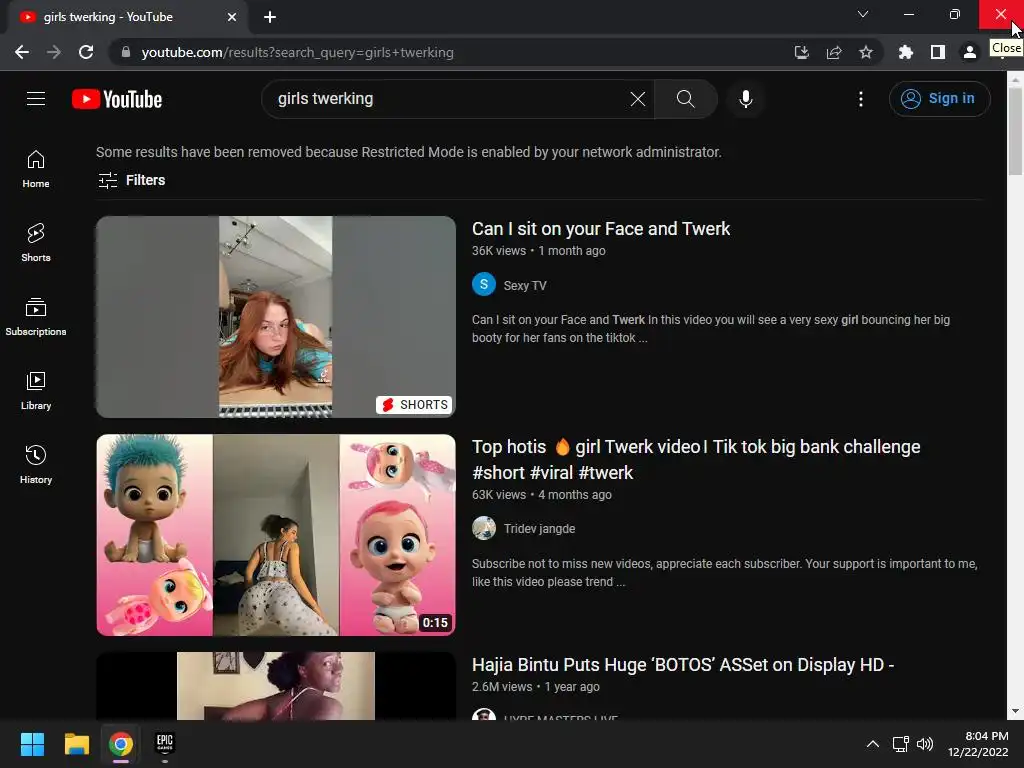Open the Chrome extensions puzzle icon

[905, 52]
